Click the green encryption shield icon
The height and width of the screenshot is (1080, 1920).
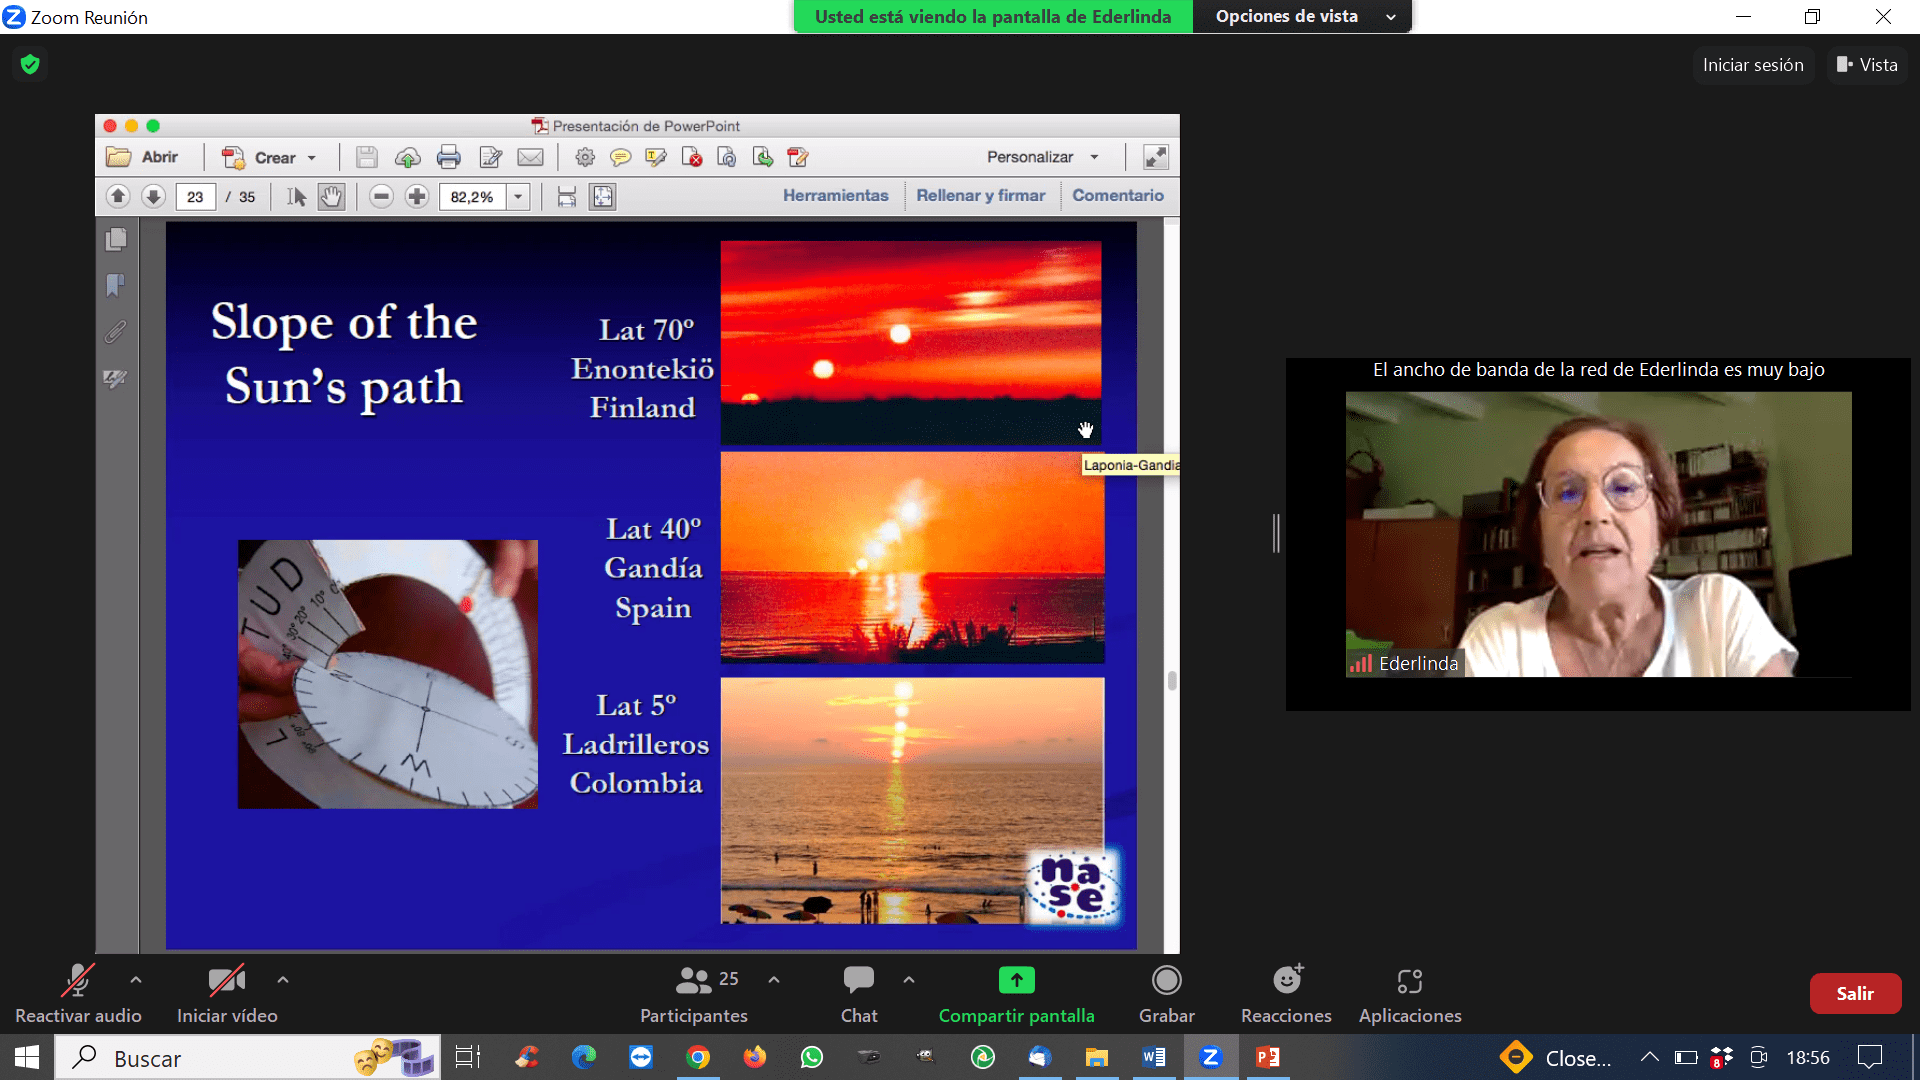click(x=30, y=65)
